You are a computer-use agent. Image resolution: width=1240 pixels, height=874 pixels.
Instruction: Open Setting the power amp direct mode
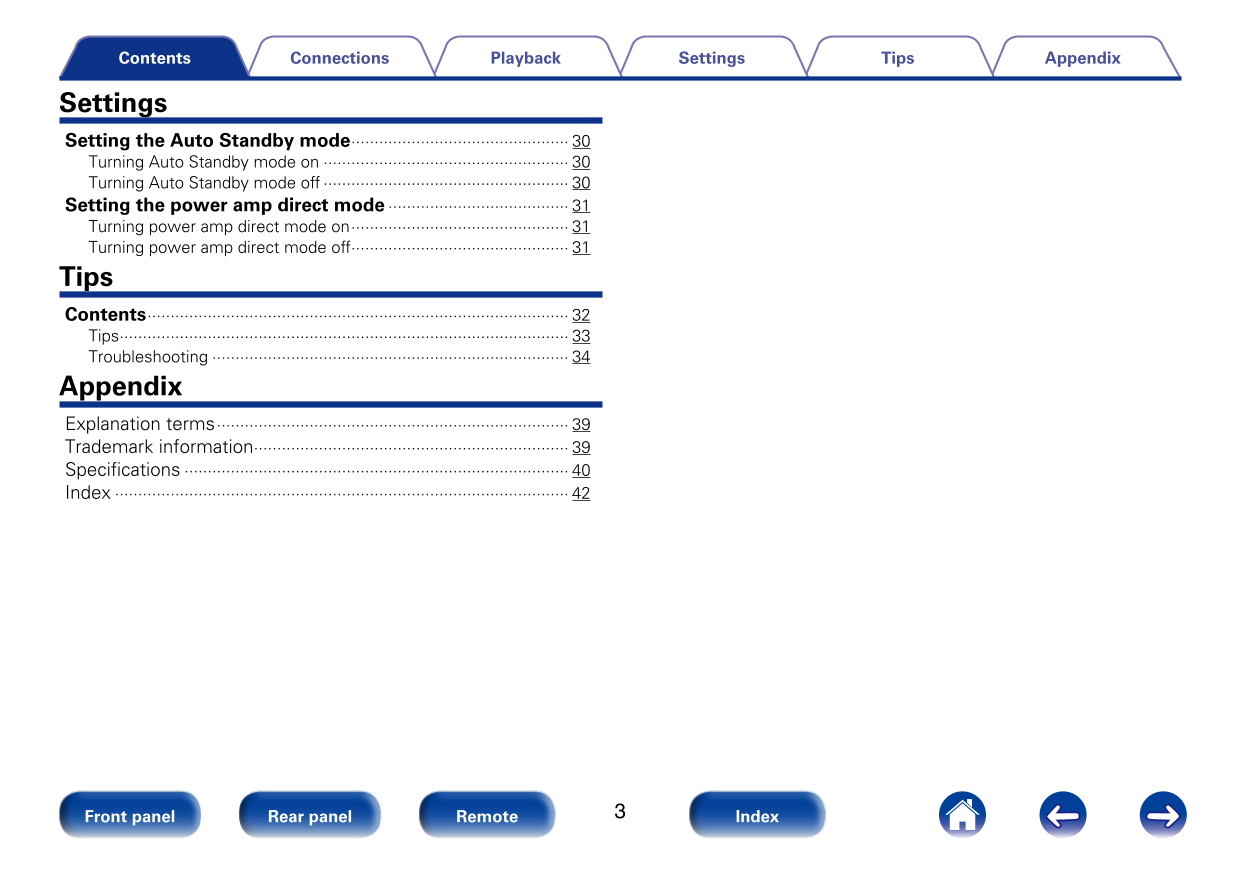[225, 205]
